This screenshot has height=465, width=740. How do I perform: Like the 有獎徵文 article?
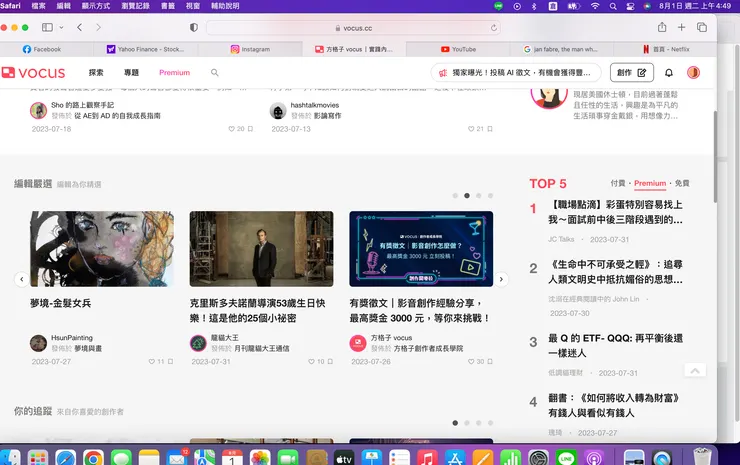[471, 362]
